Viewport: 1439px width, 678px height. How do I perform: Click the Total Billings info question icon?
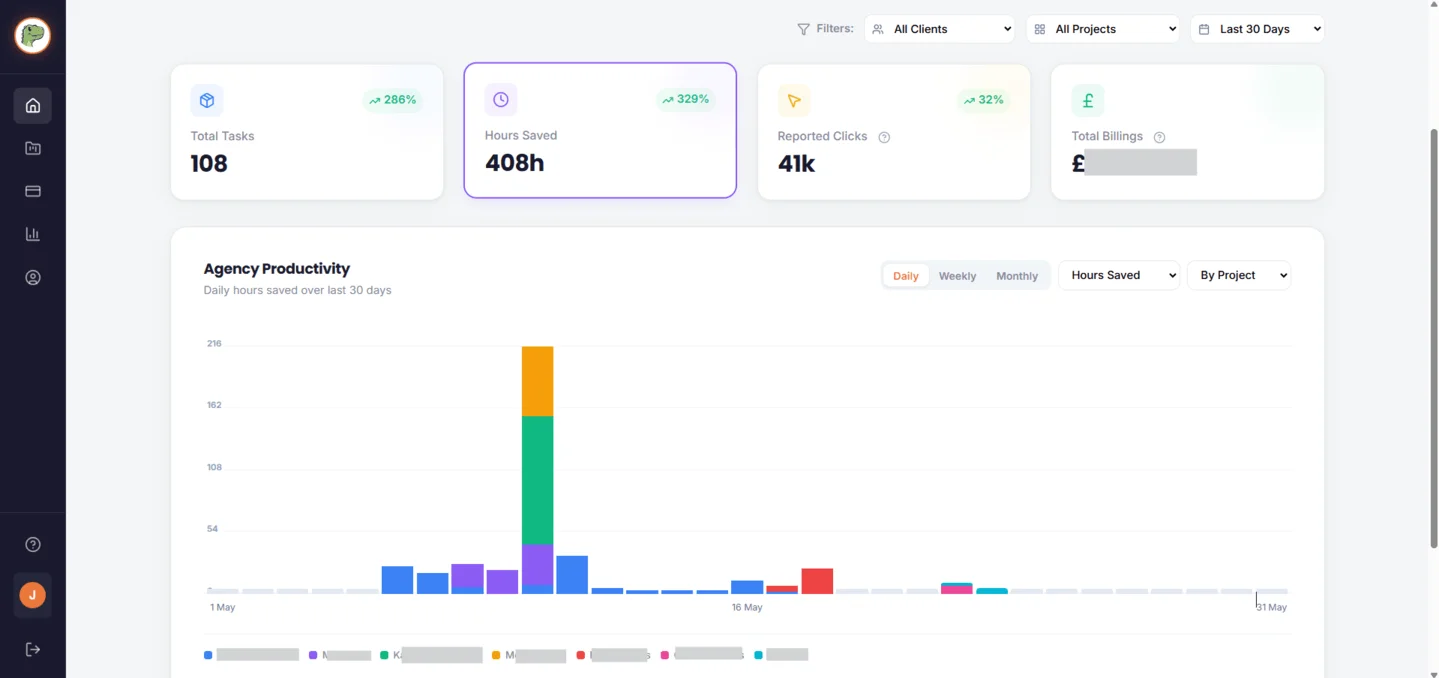(x=1160, y=137)
